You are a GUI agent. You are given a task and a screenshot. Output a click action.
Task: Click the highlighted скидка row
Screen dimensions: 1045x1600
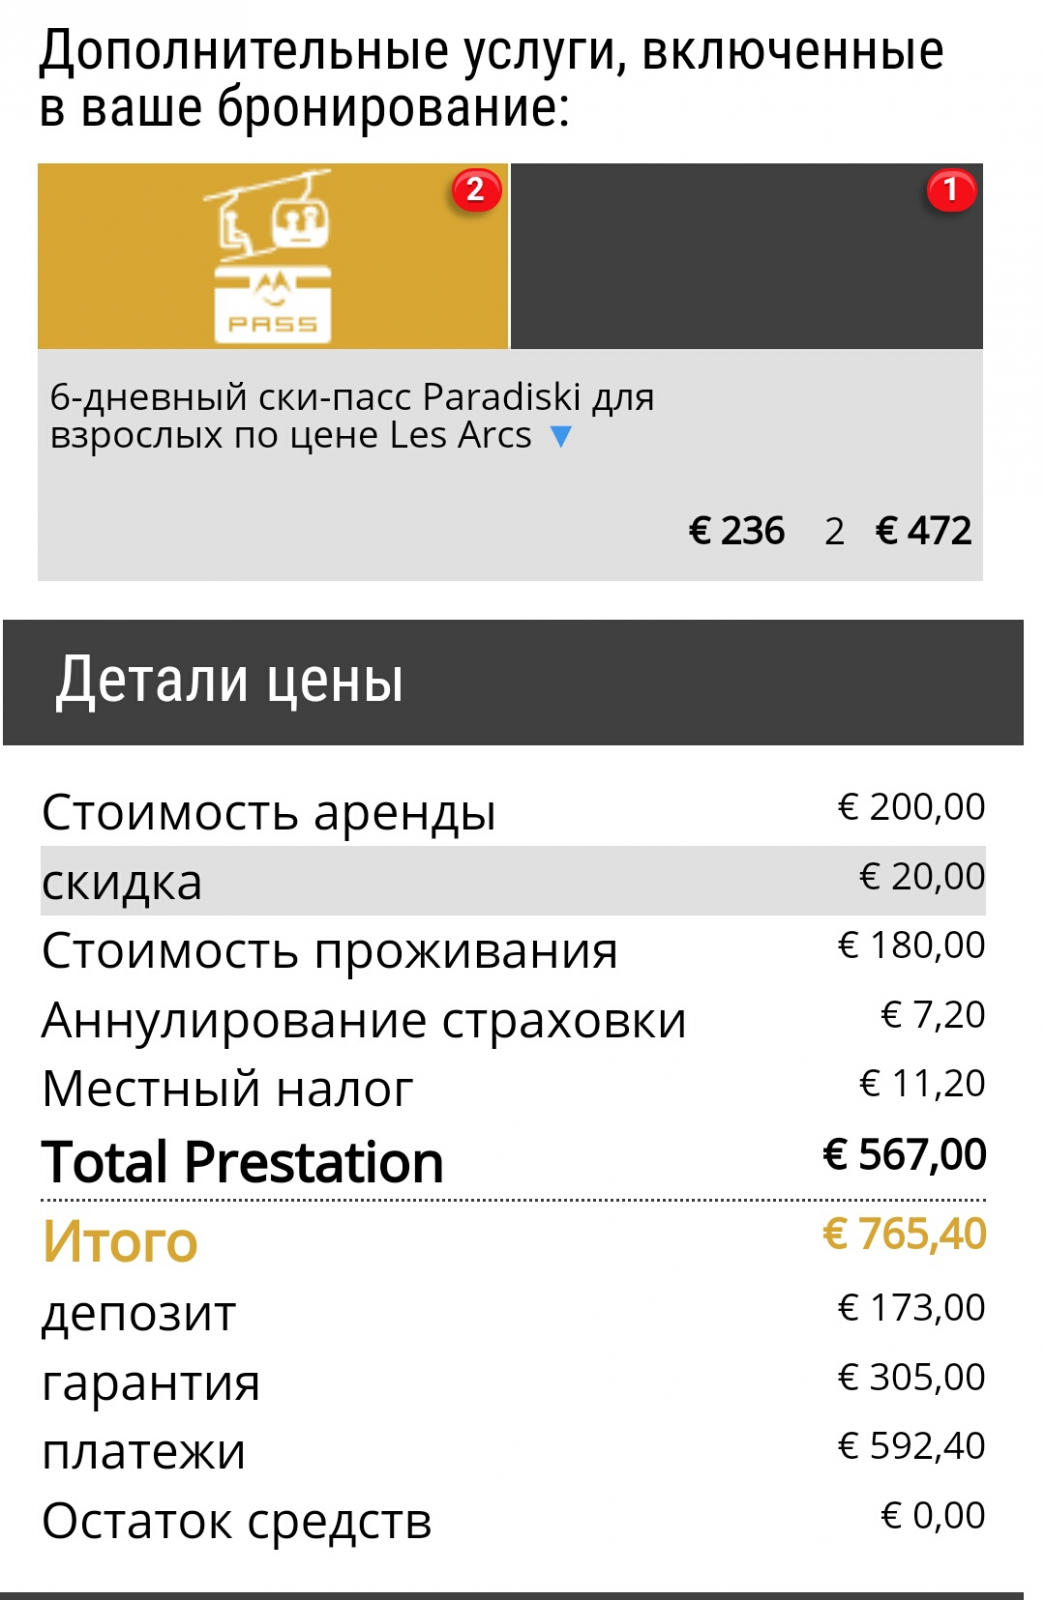pos(513,880)
